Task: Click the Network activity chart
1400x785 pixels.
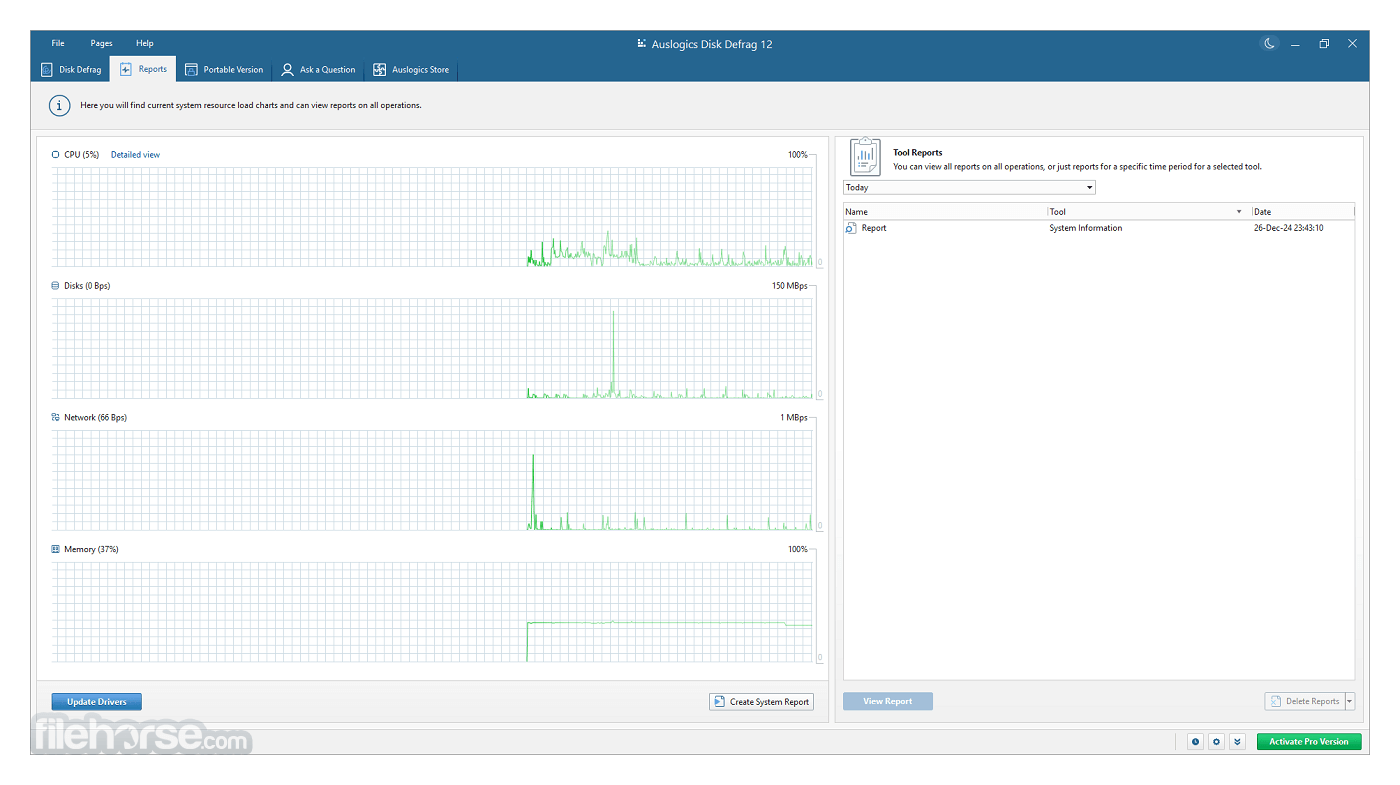Action: tap(433, 480)
